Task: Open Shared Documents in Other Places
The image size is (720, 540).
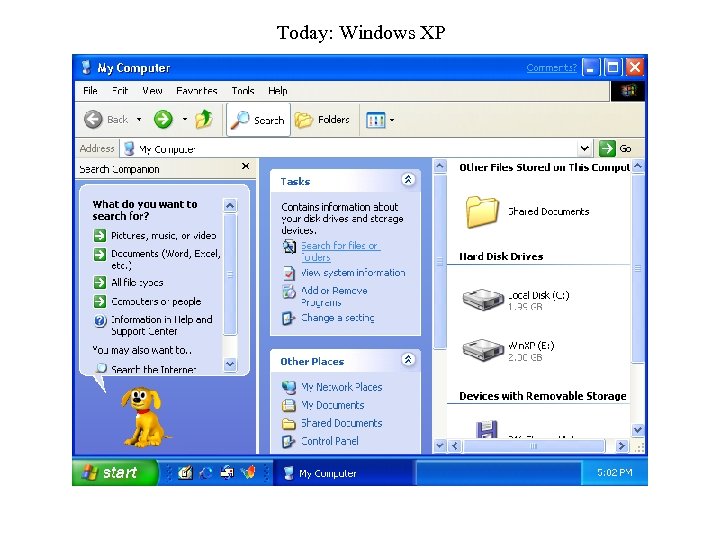Action: [342, 423]
